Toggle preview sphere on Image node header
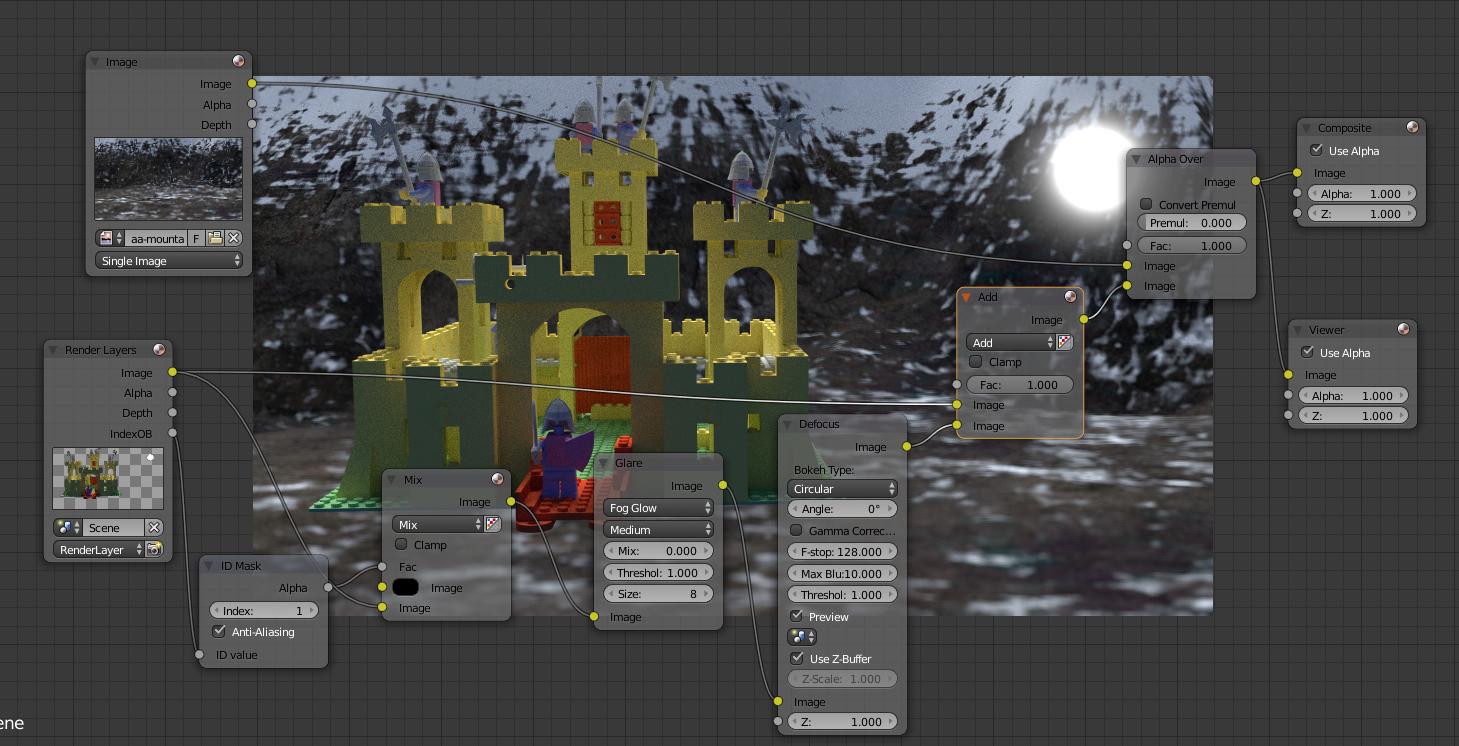 tap(239, 62)
